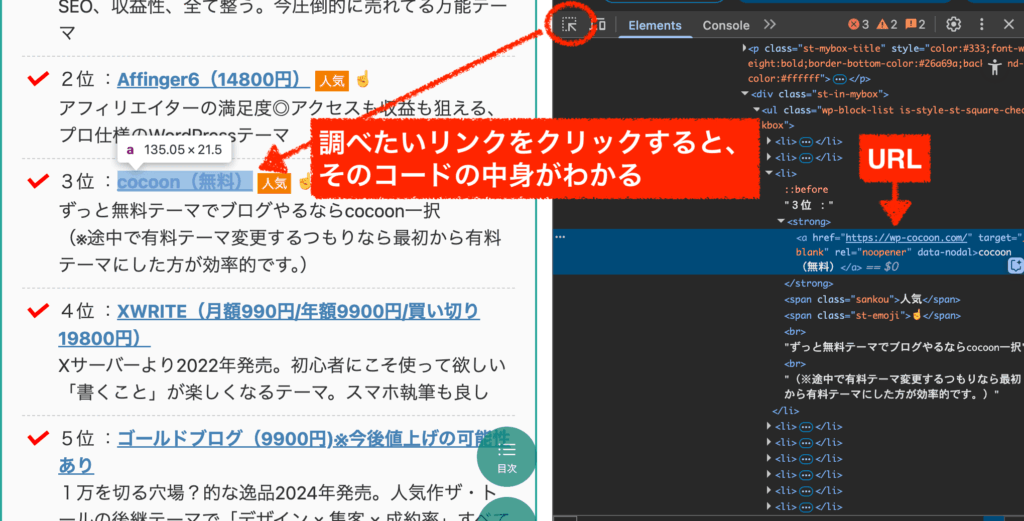Select the "3位 ：" text node
The image size is (1024, 521).
click(808, 205)
